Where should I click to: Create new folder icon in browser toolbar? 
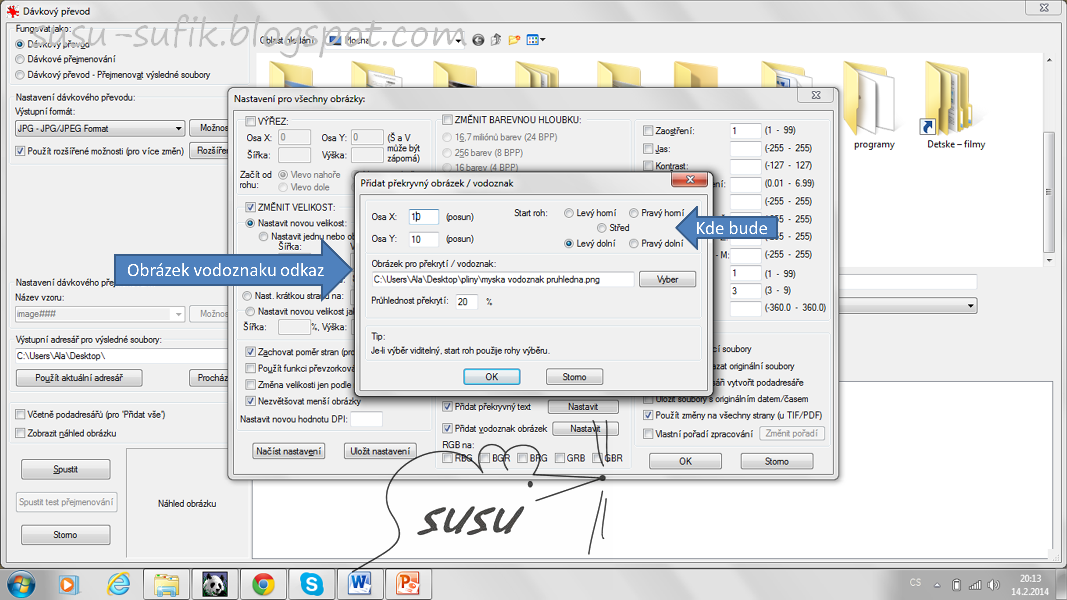[514, 40]
